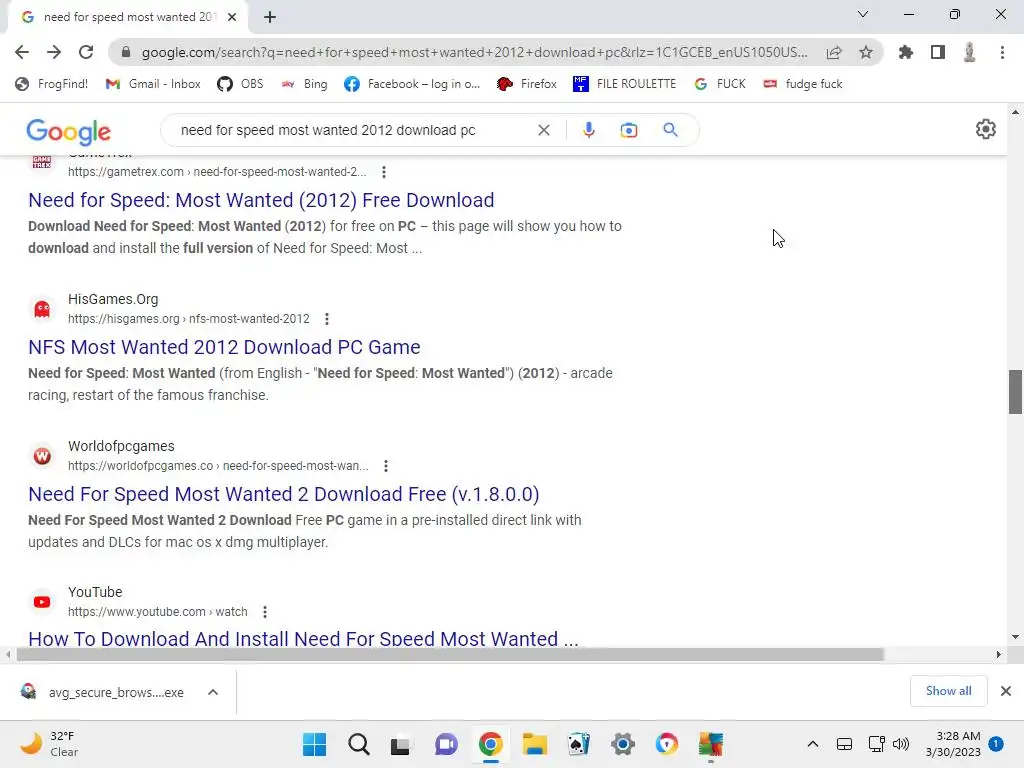Viewport: 1024px width, 768px height.
Task: Click the HisGames.Org site favicon
Action: (x=42, y=309)
